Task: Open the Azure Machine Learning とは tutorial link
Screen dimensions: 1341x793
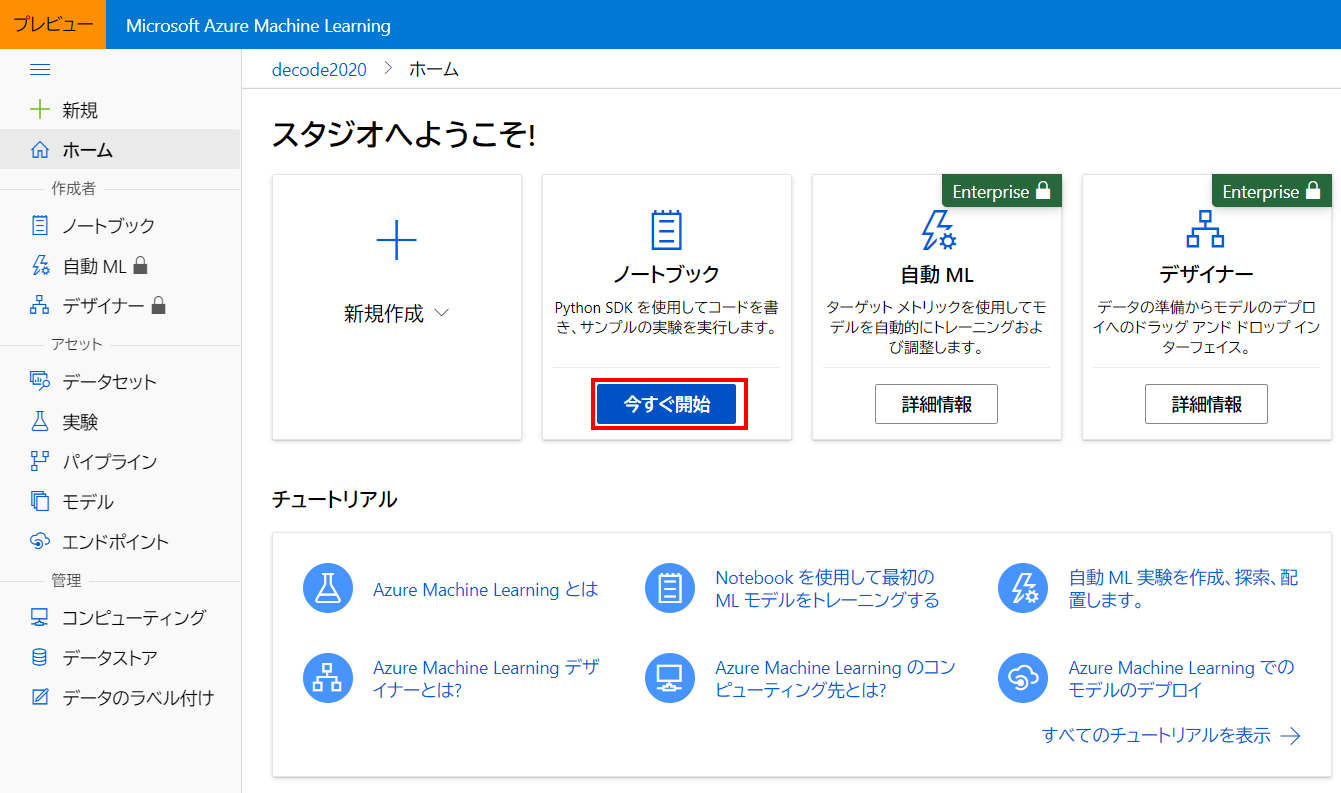Action: pyautogui.click(x=485, y=590)
